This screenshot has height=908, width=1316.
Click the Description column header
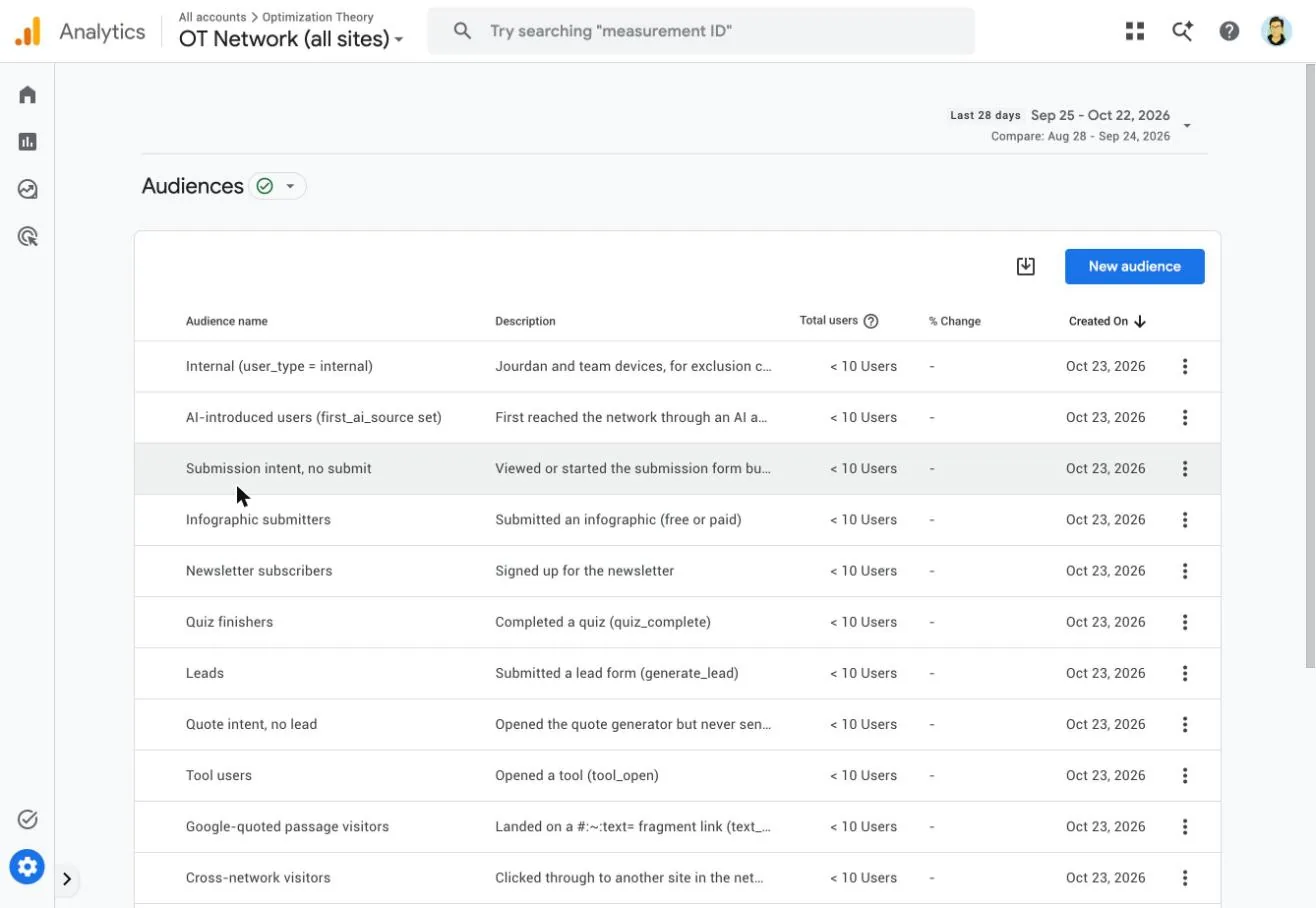[525, 321]
